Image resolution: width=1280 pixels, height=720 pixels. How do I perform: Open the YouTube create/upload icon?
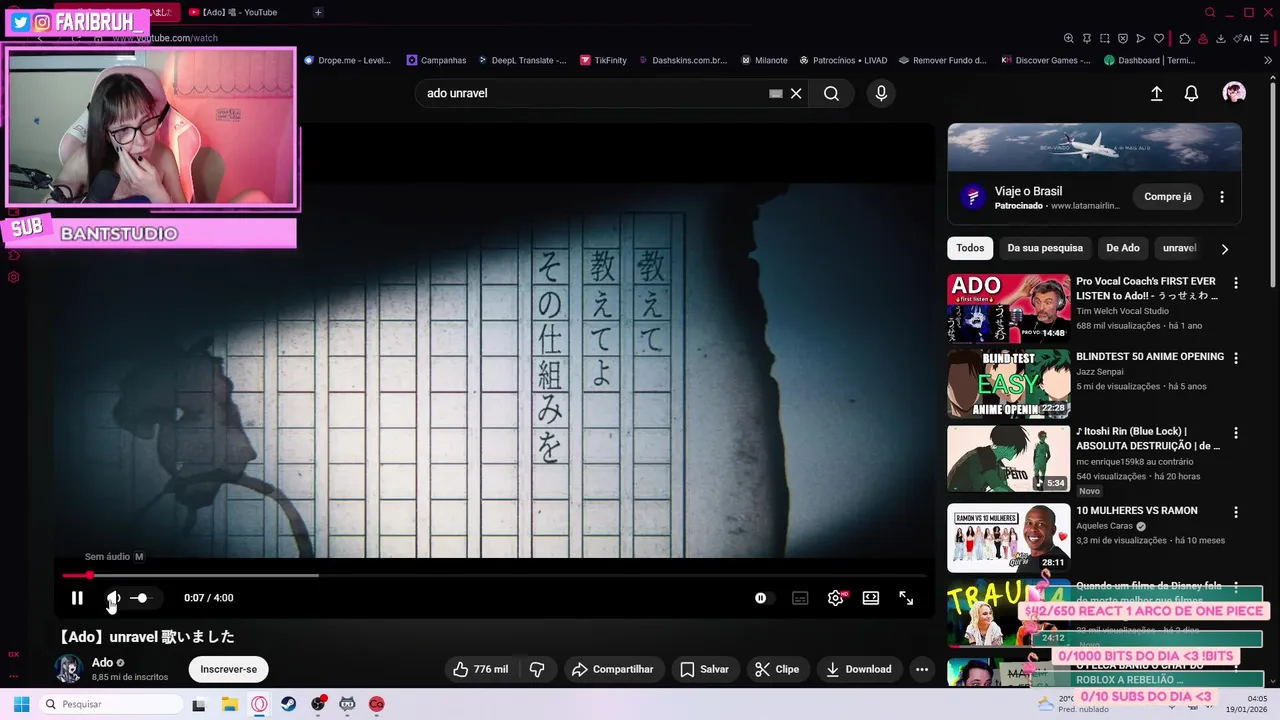tap(1156, 93)
